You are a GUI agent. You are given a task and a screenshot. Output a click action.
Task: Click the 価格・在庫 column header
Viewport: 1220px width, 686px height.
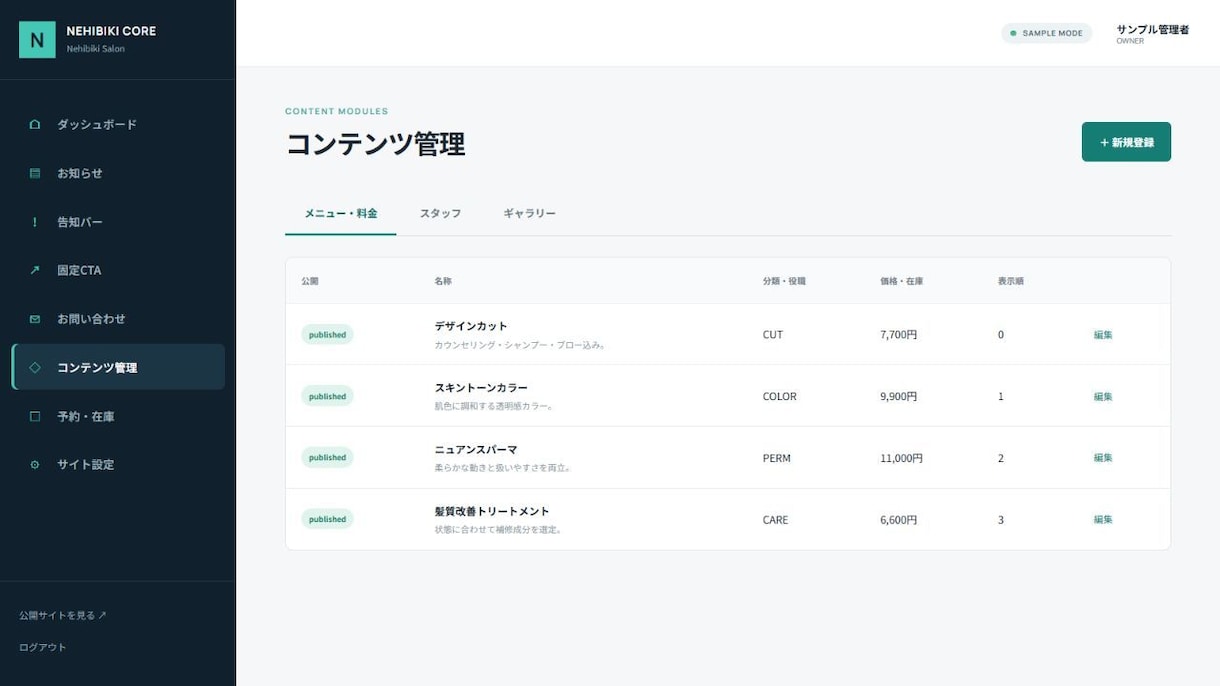pyautogui.click(x=902, y=281)
